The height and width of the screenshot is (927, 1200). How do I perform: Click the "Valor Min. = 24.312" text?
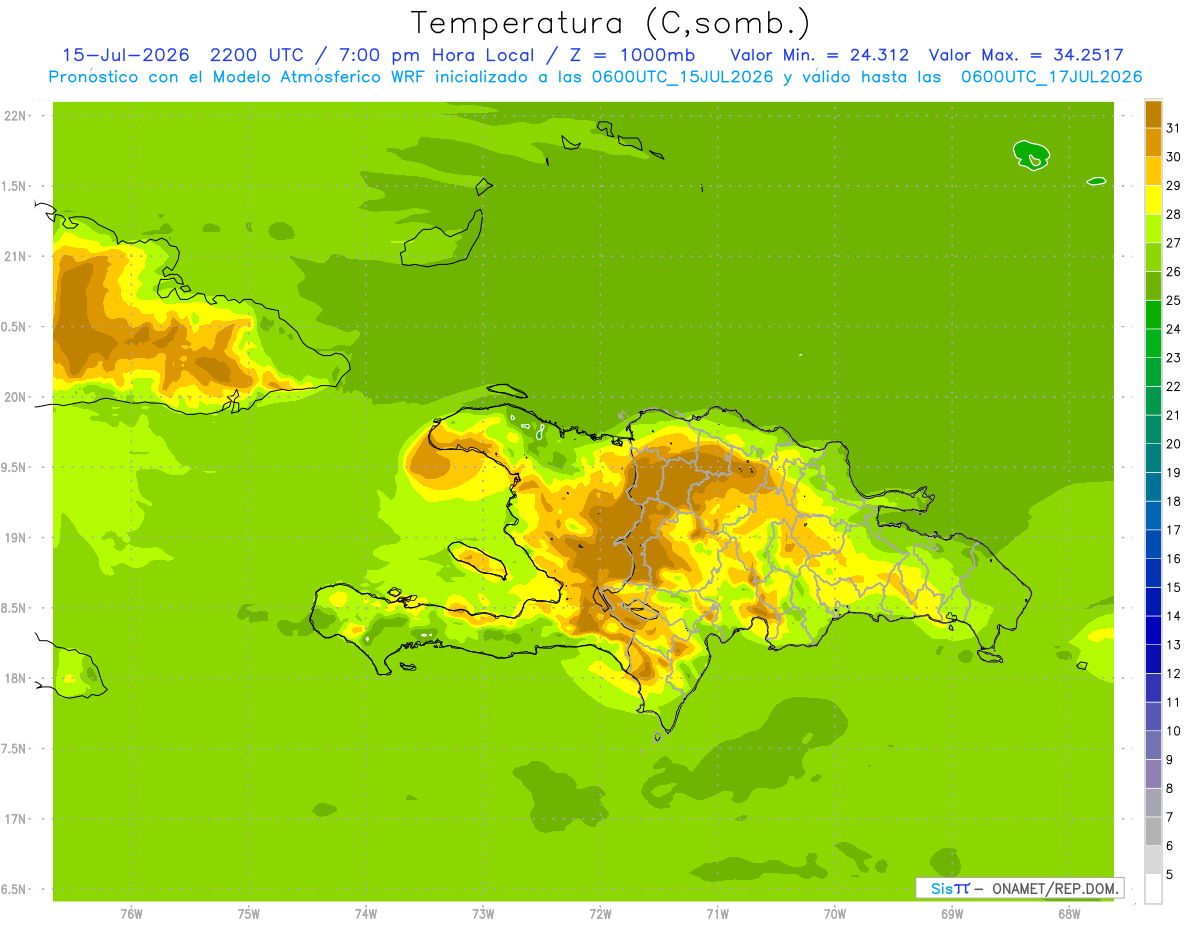coord(820,55)
